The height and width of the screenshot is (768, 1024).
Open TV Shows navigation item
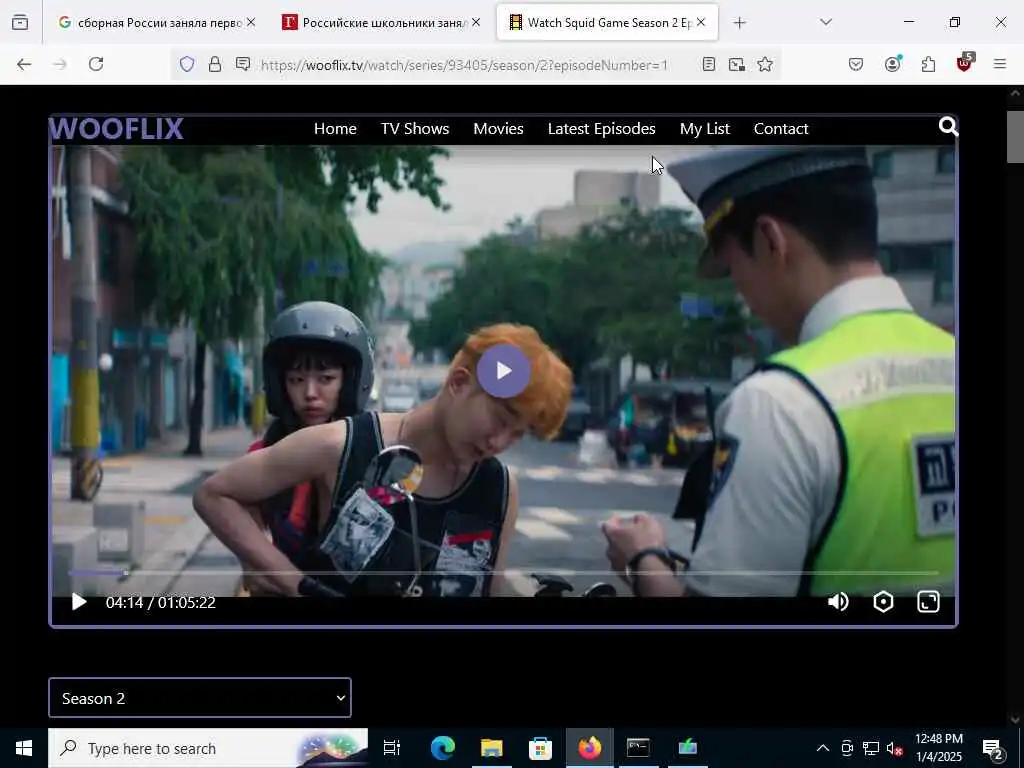coord(415,129)
